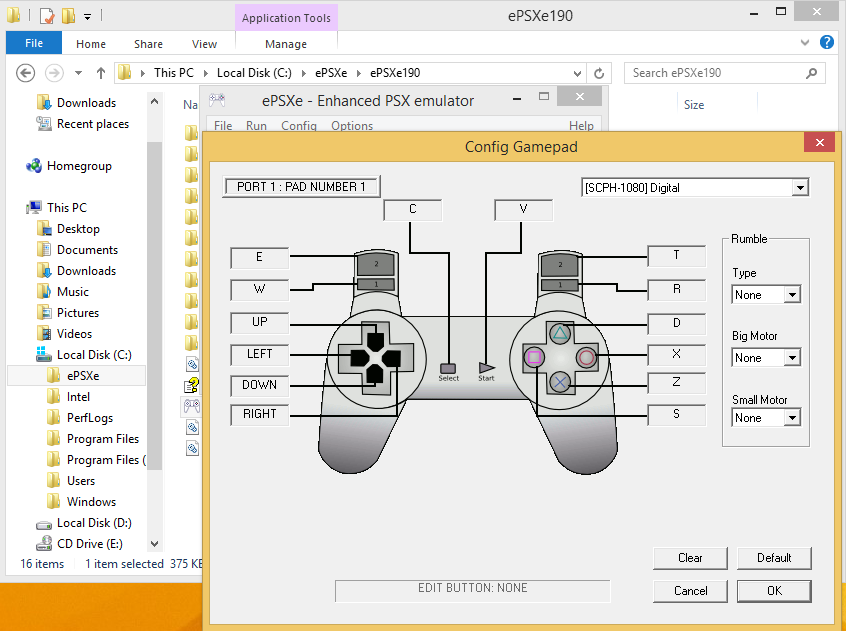This screenshot has width=846, height=631.
Task: Click the Size column header
Action: coord(694,105)
